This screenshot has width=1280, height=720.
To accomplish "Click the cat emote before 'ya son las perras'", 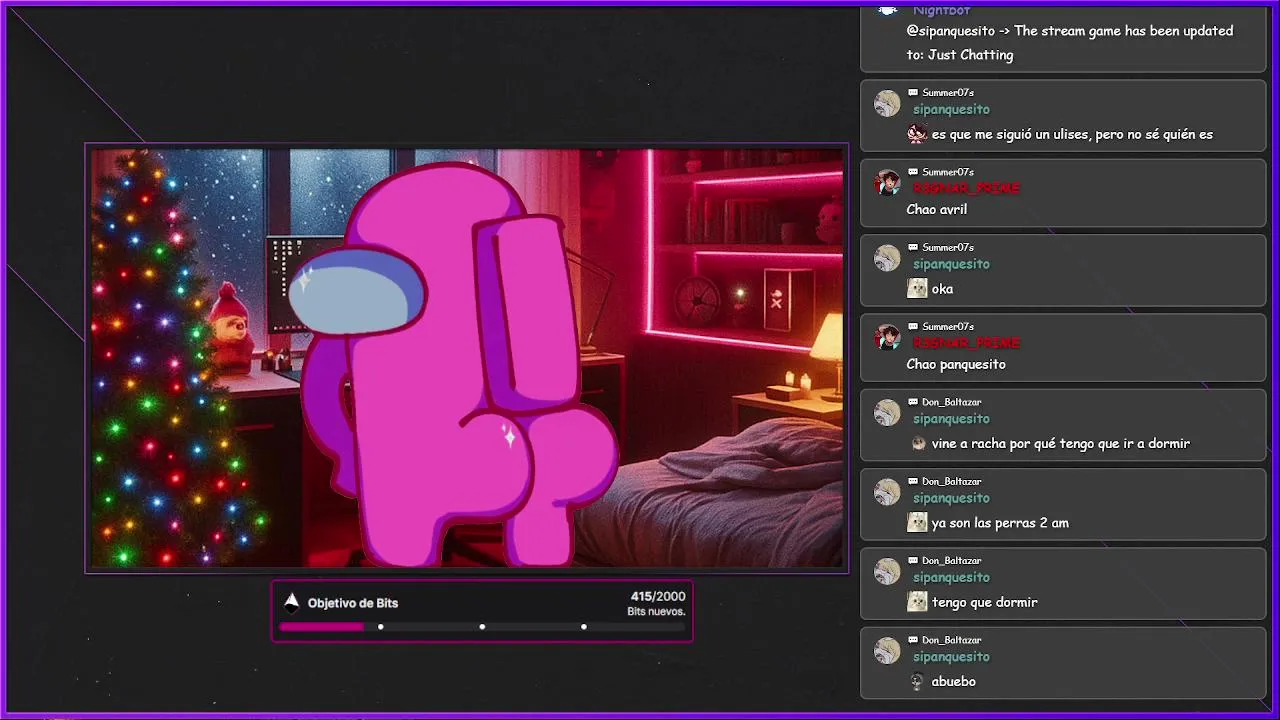I will tap(917, 522).
